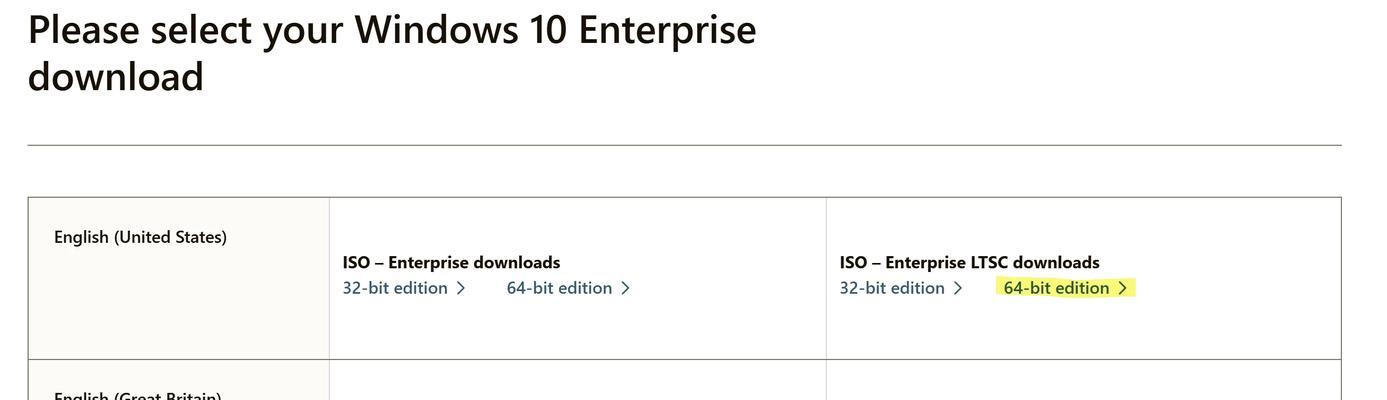Click blank area of United States language cell
Viewport: 1387px width, 400px height.
click(x=178, y=310)
